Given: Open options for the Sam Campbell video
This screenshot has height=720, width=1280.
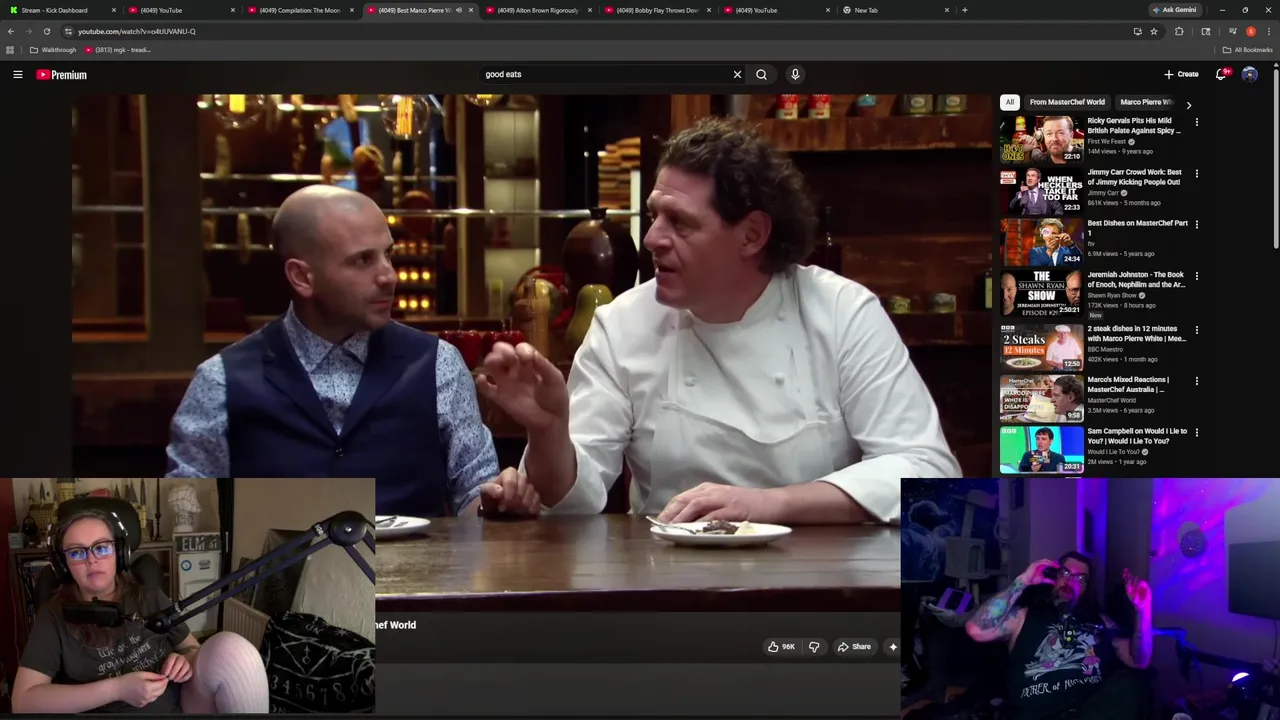Looking at the screenshot, I should point(1196,433).
